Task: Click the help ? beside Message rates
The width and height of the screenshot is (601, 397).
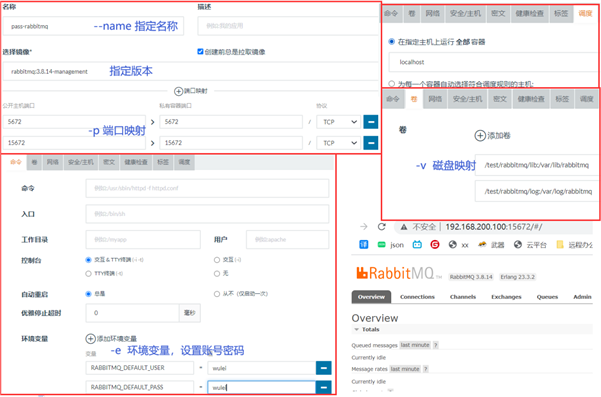Action: click(425, 369)
